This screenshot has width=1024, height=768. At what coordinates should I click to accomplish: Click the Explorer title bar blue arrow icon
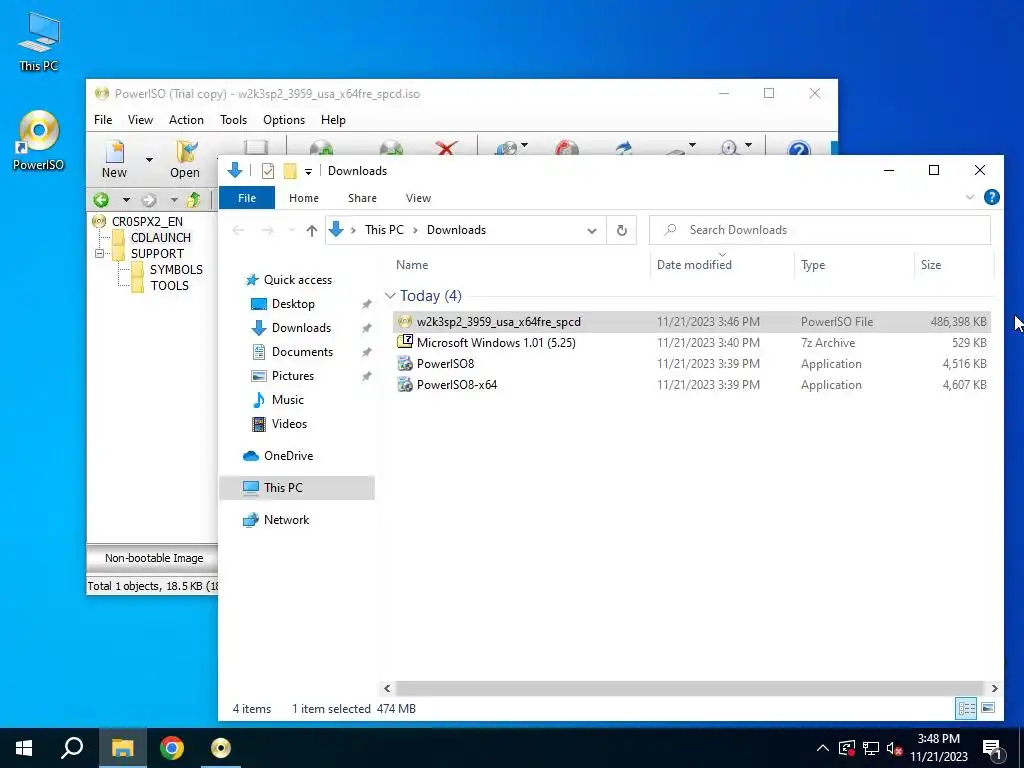pos(235,170)
